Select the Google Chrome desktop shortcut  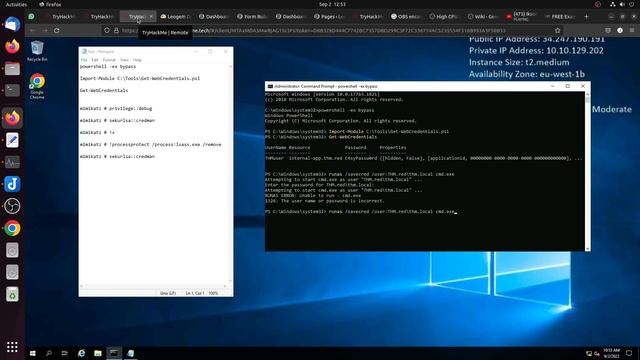click(37, 86)
